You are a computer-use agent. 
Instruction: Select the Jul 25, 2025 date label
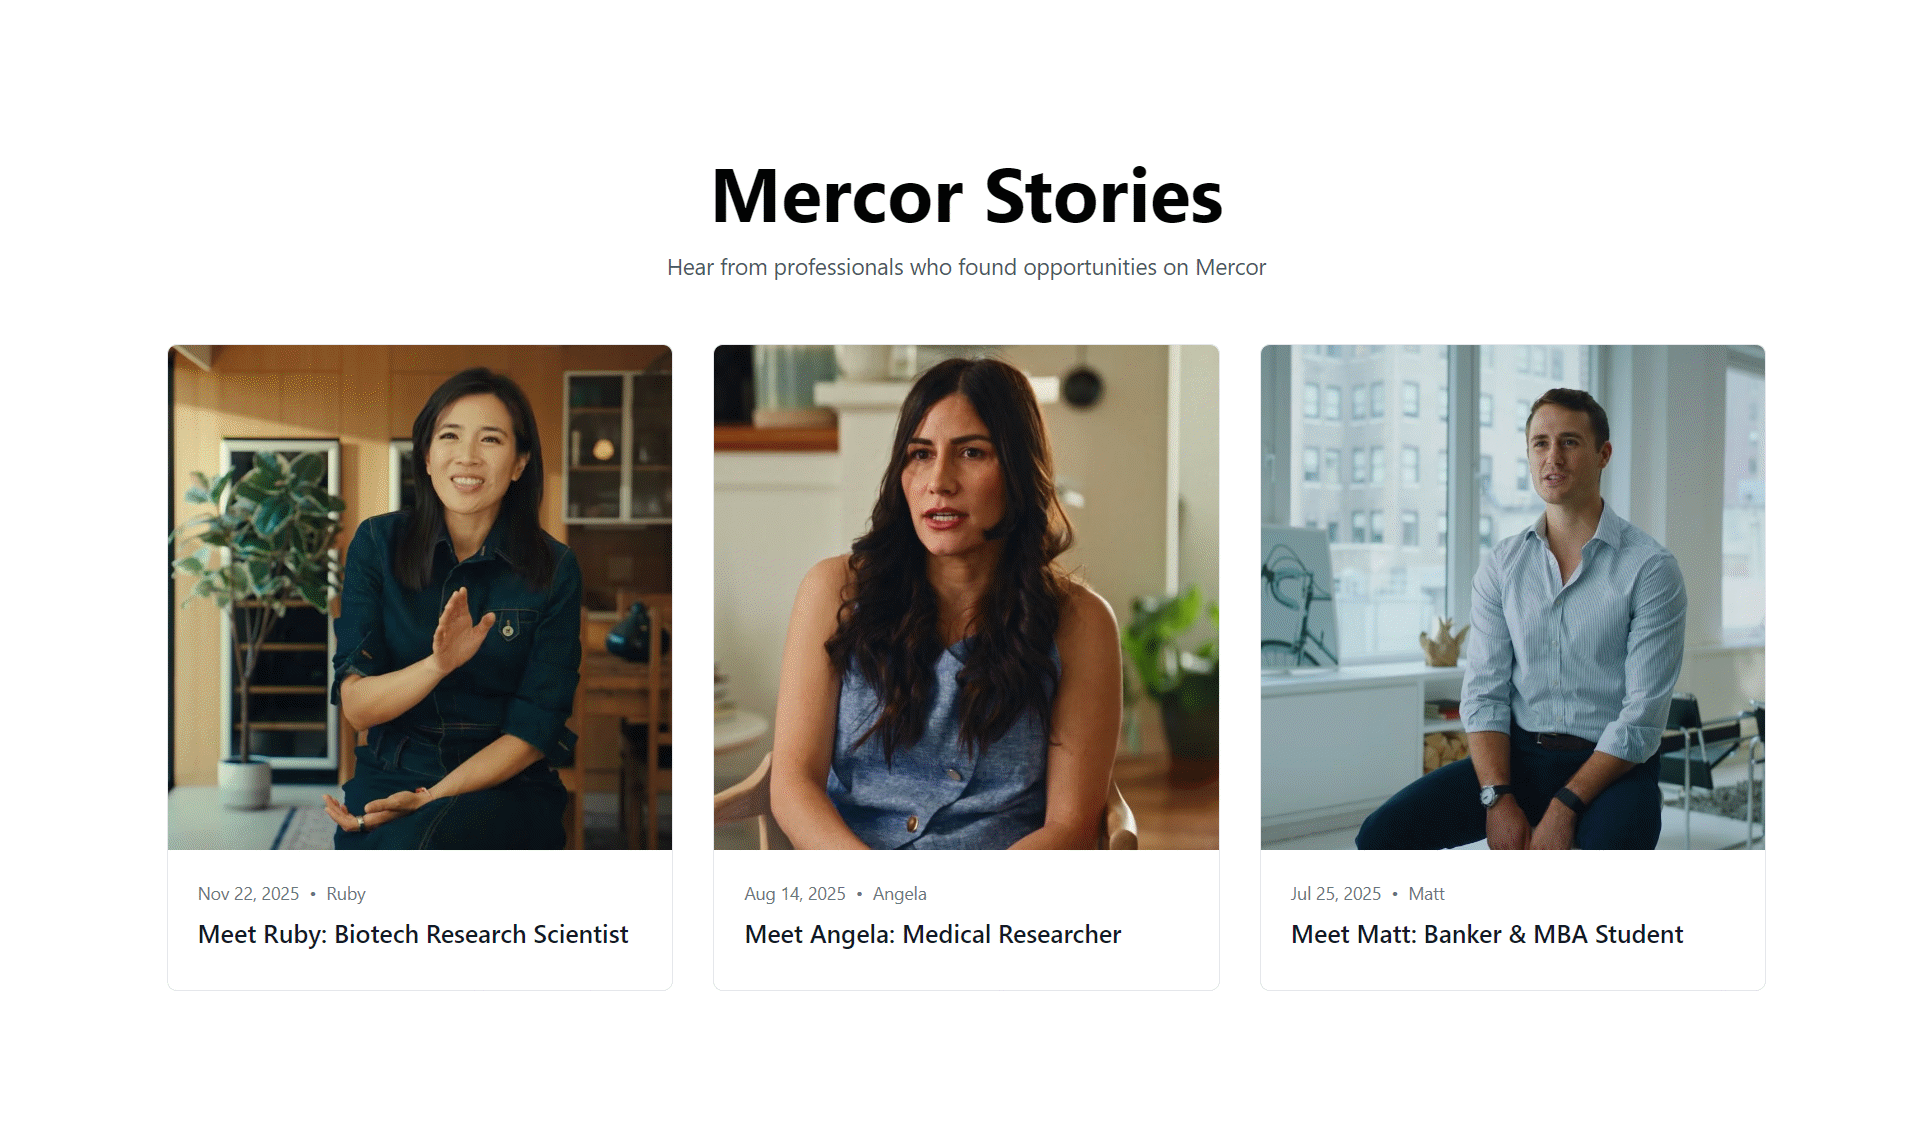(1336, 894)
